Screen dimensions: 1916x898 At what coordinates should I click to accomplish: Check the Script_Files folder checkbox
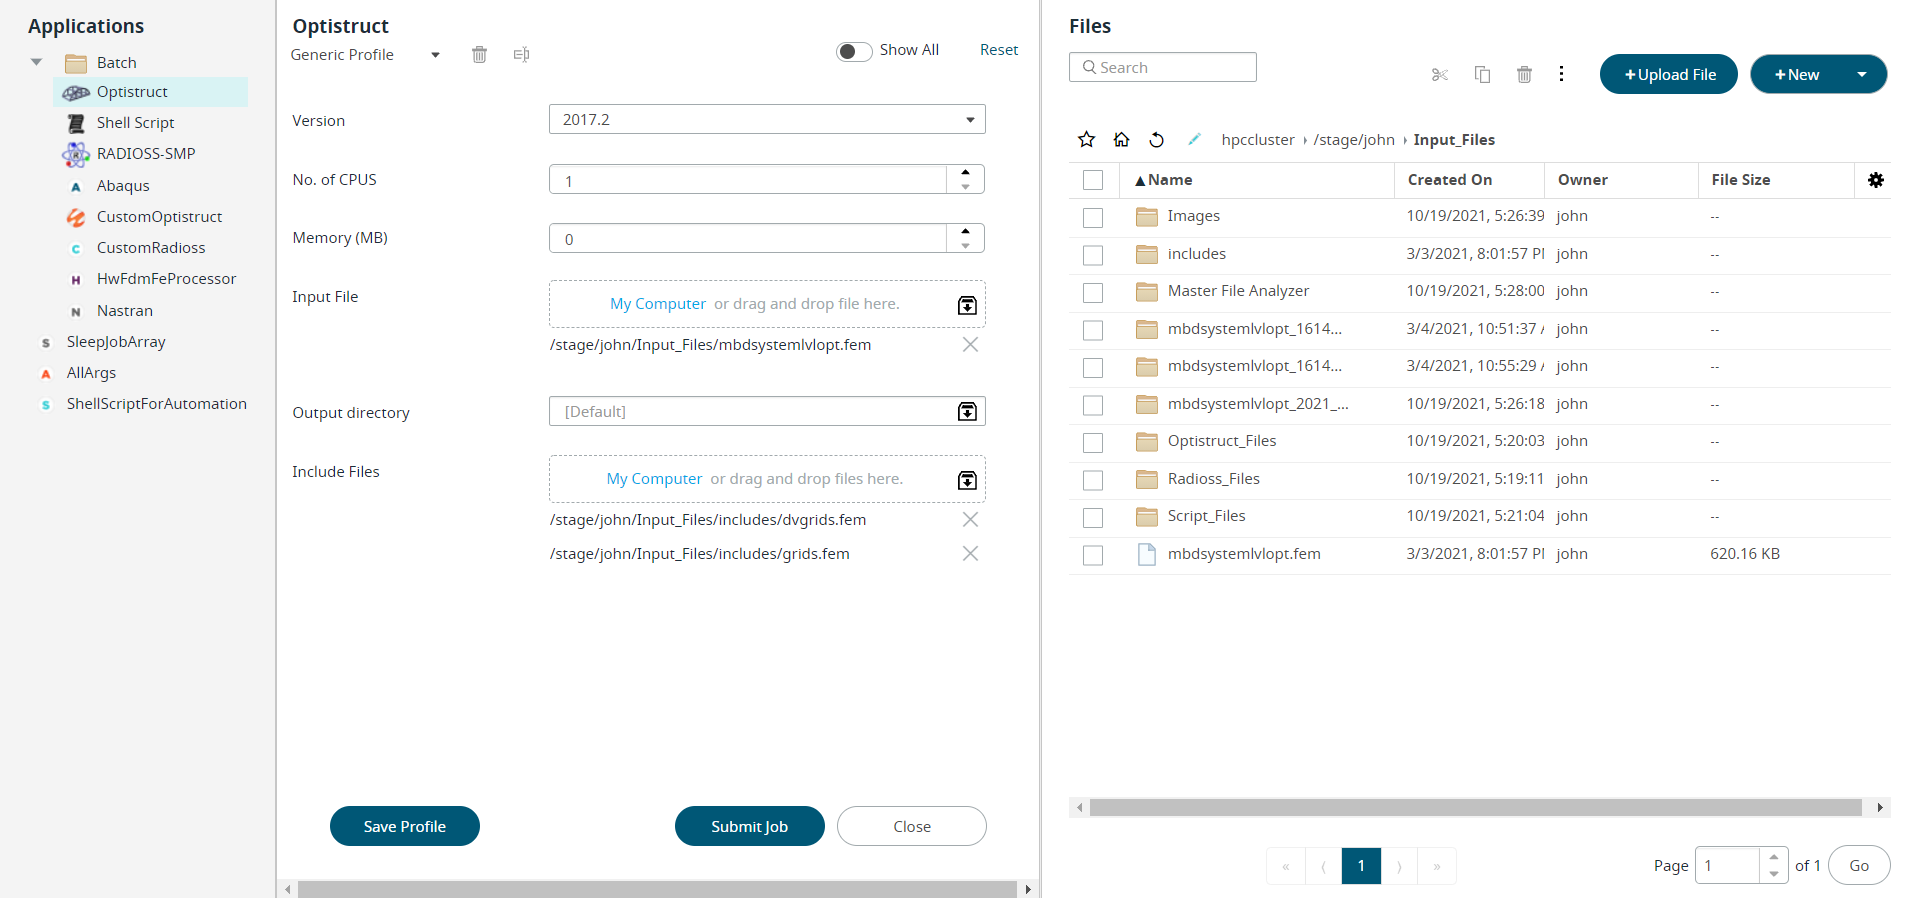pos(1093,517)
